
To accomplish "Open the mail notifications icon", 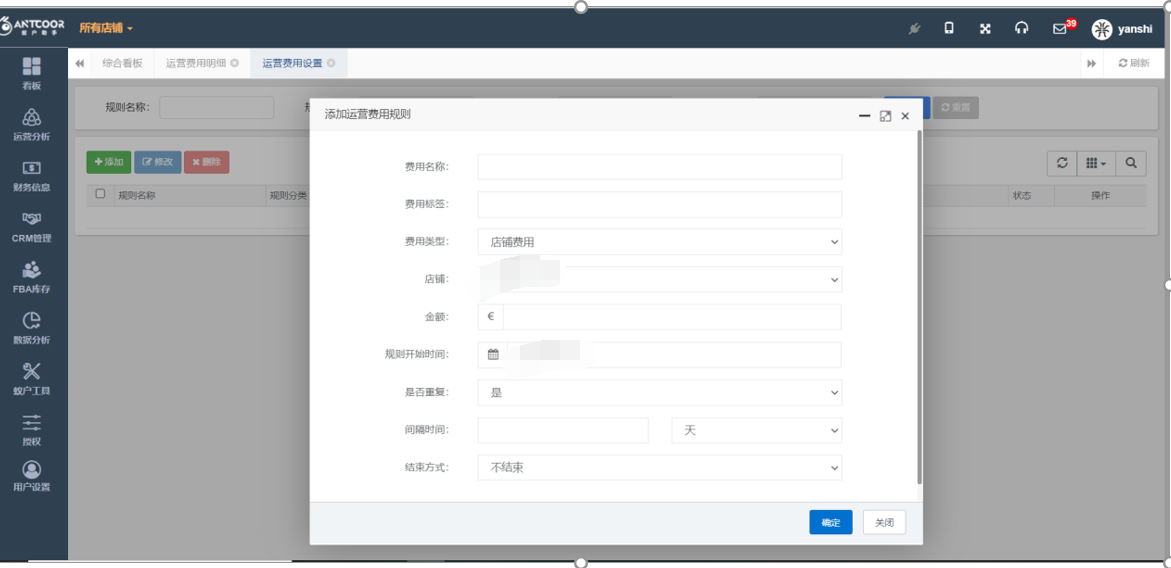I will [x=1060, y=29].
